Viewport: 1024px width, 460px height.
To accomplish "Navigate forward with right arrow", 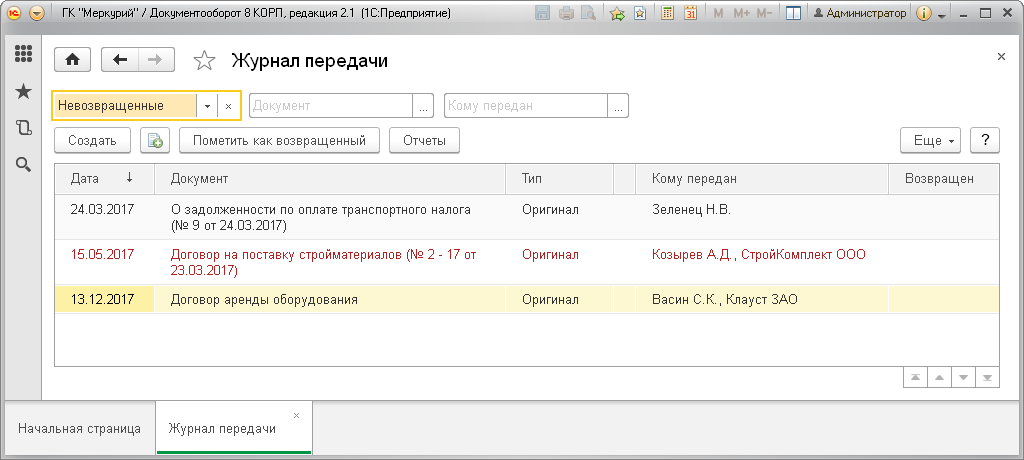I will 156,59.
